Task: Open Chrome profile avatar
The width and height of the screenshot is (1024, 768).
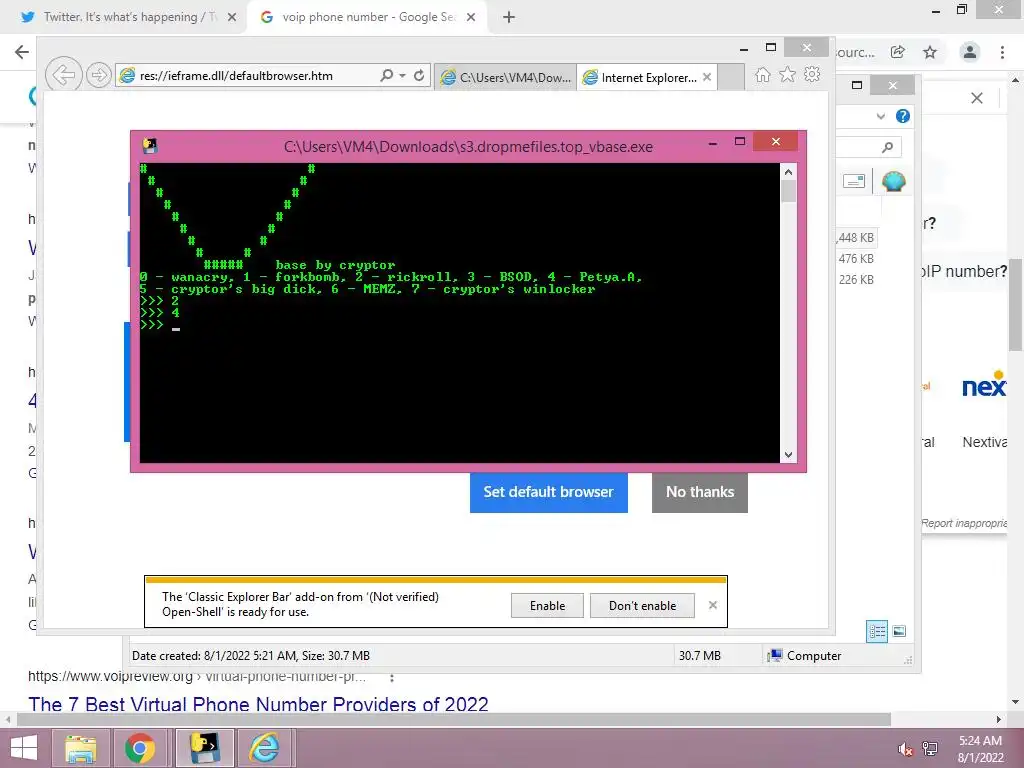Action: tap(970, 52)
